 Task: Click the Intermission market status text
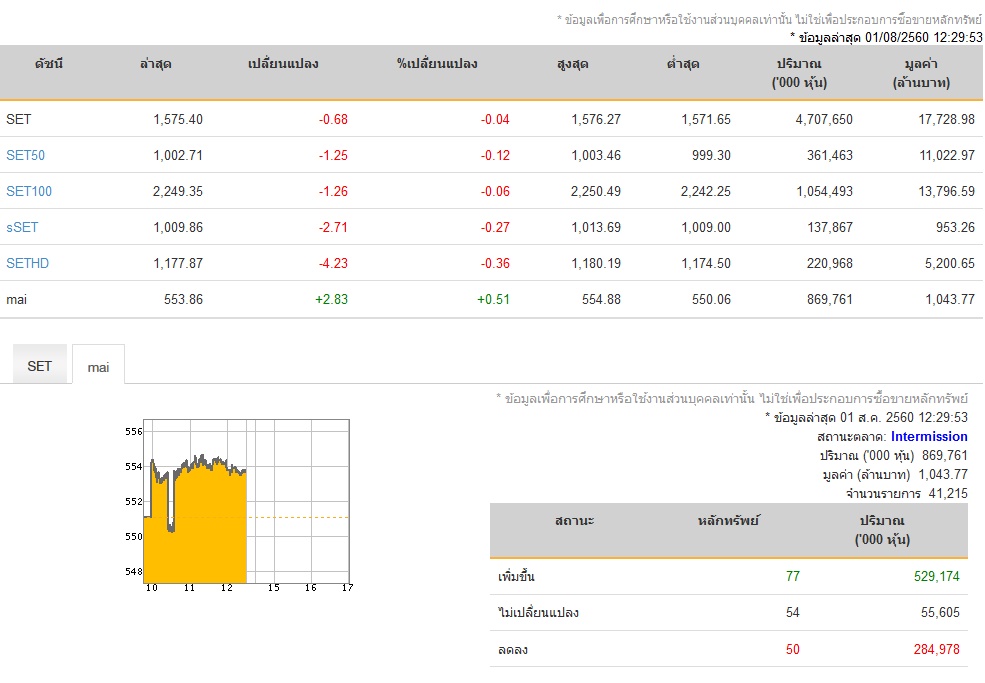click(x=928, y=437)
